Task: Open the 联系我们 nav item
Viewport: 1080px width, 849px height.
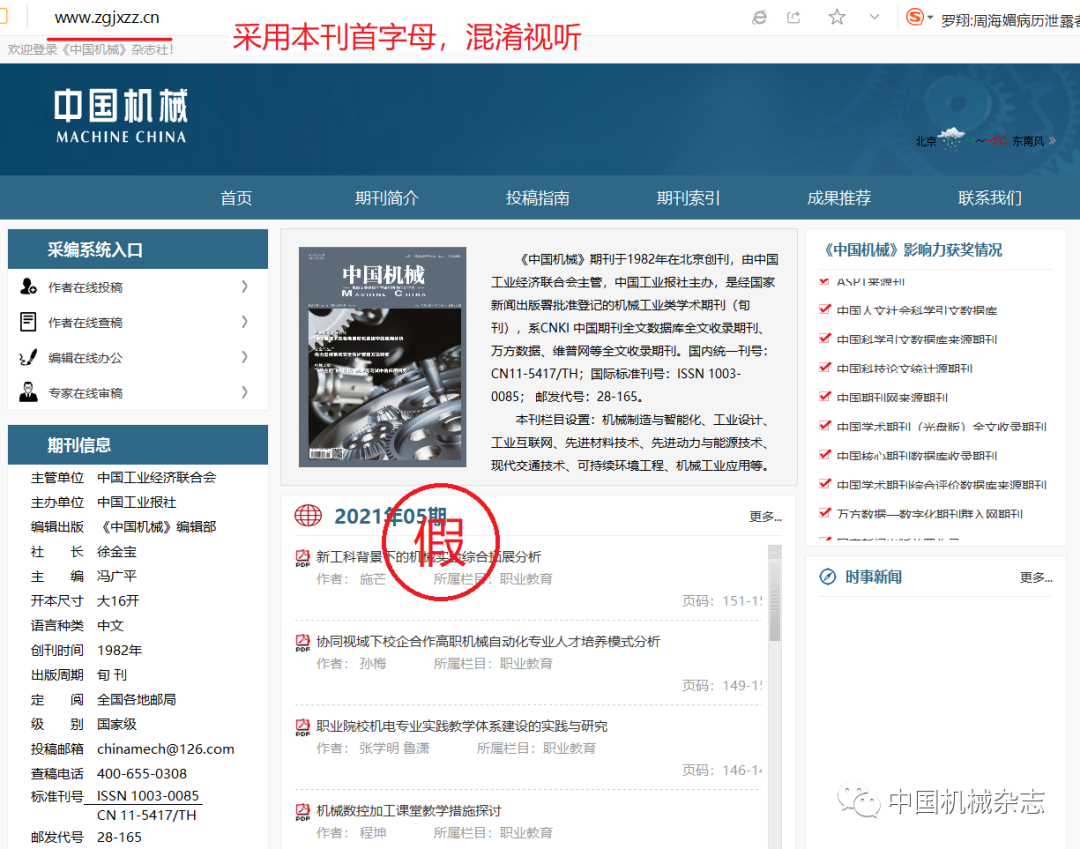Action: pos(990,198)
